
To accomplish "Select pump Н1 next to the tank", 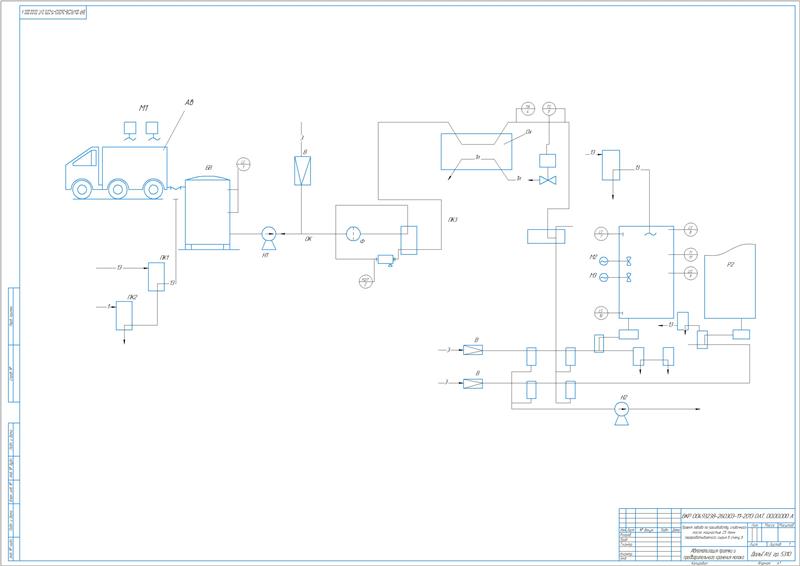I will click(x=268, y=238).
